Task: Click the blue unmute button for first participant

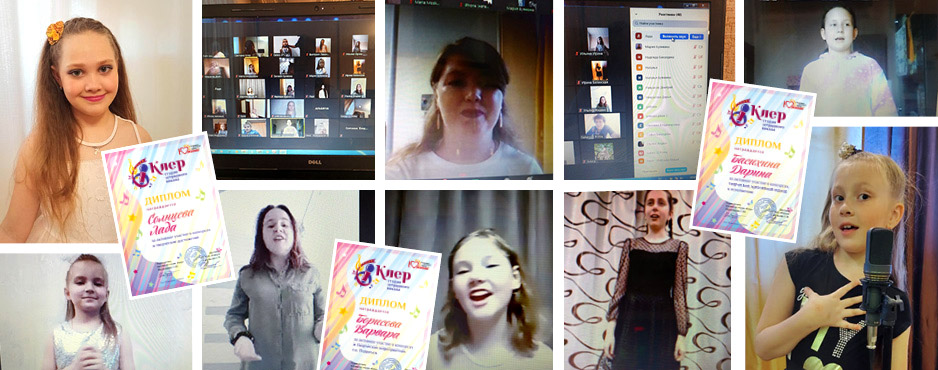Action: click(674, 36)
